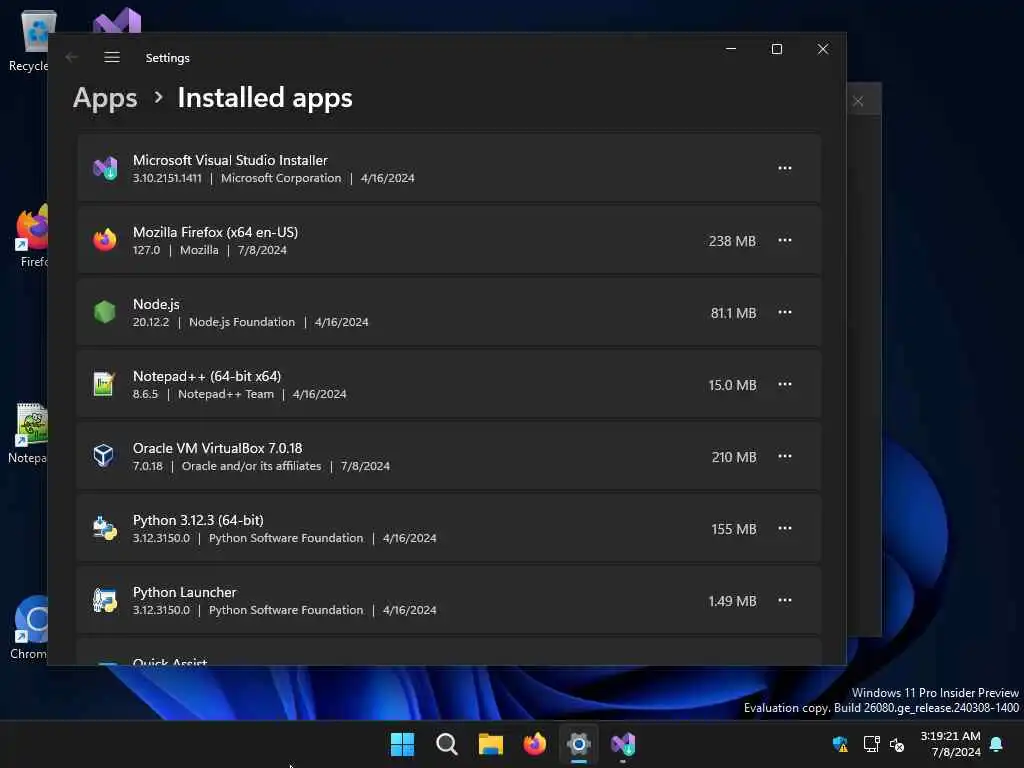Select the Python Launcher entry name
1024x768 pixels.
pos(185,592)
